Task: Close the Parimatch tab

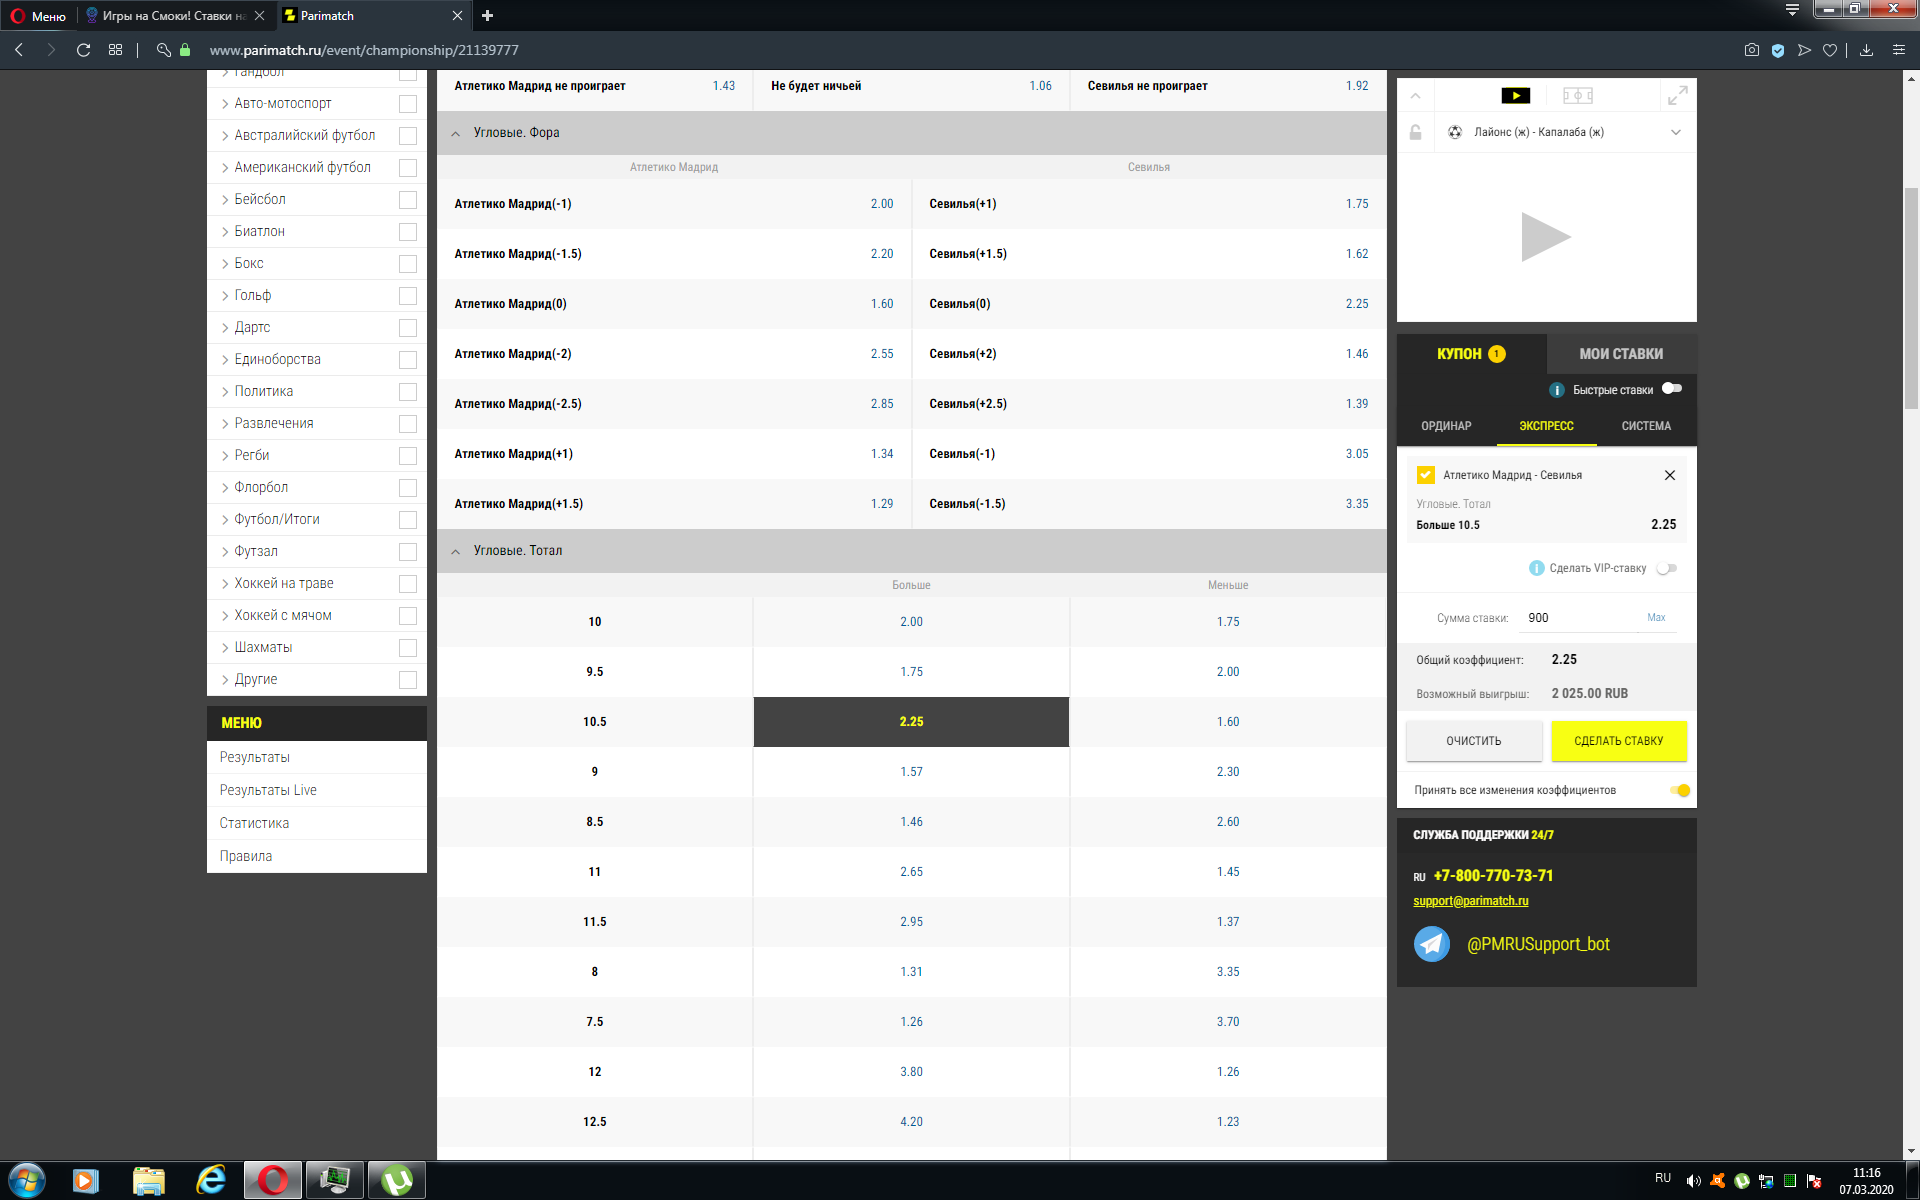Action: [x=457, y=15]
